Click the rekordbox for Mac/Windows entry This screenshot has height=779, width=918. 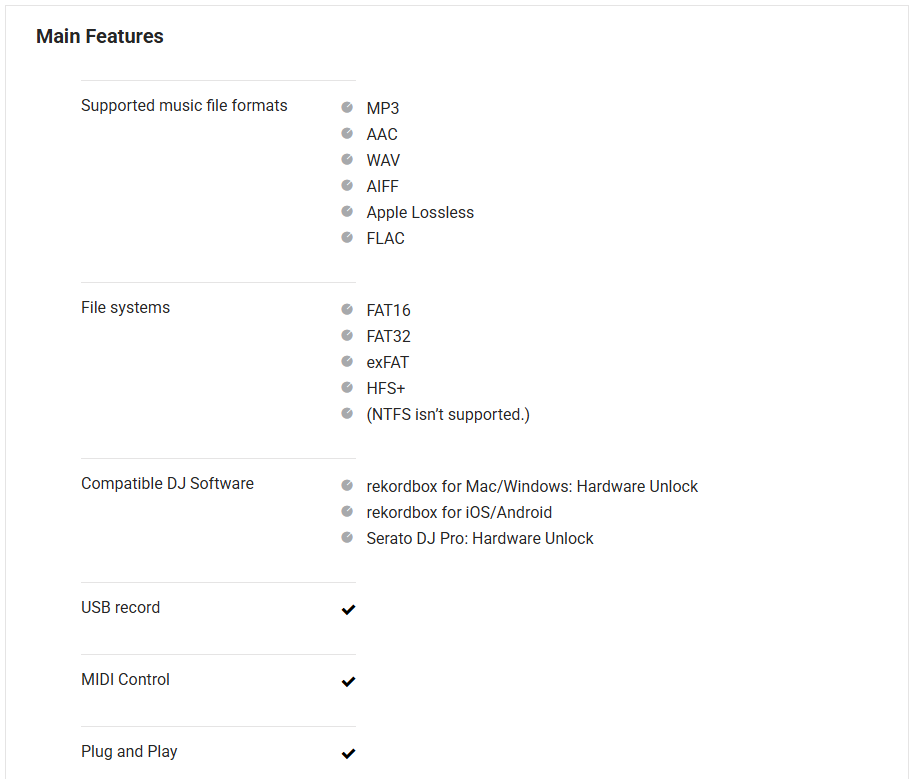click(532, 487)
